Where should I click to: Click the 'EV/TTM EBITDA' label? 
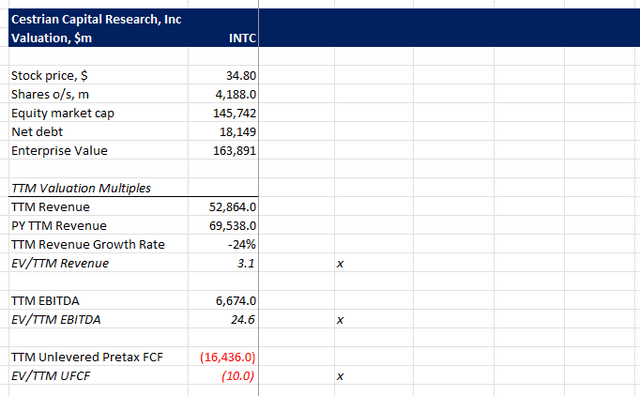click(x=56, y=320)
